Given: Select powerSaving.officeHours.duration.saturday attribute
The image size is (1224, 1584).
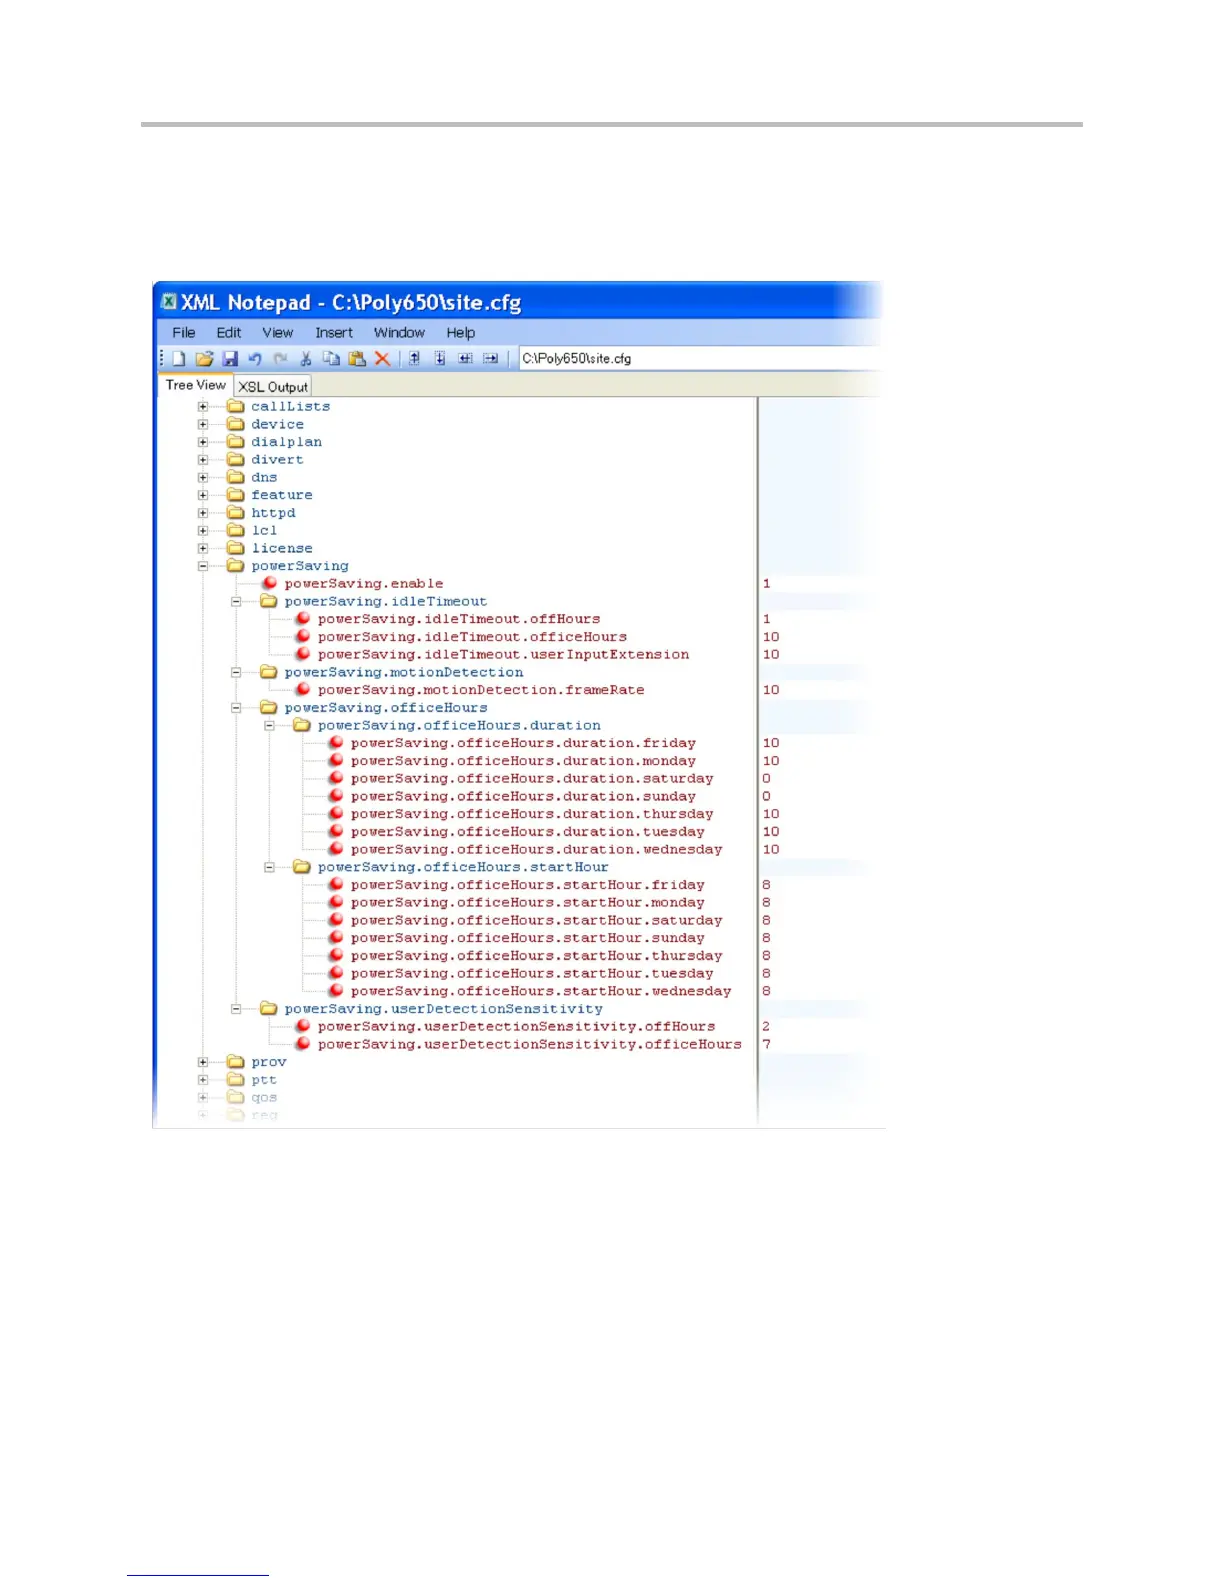Looking at the screenshot, I should [532, 778].
